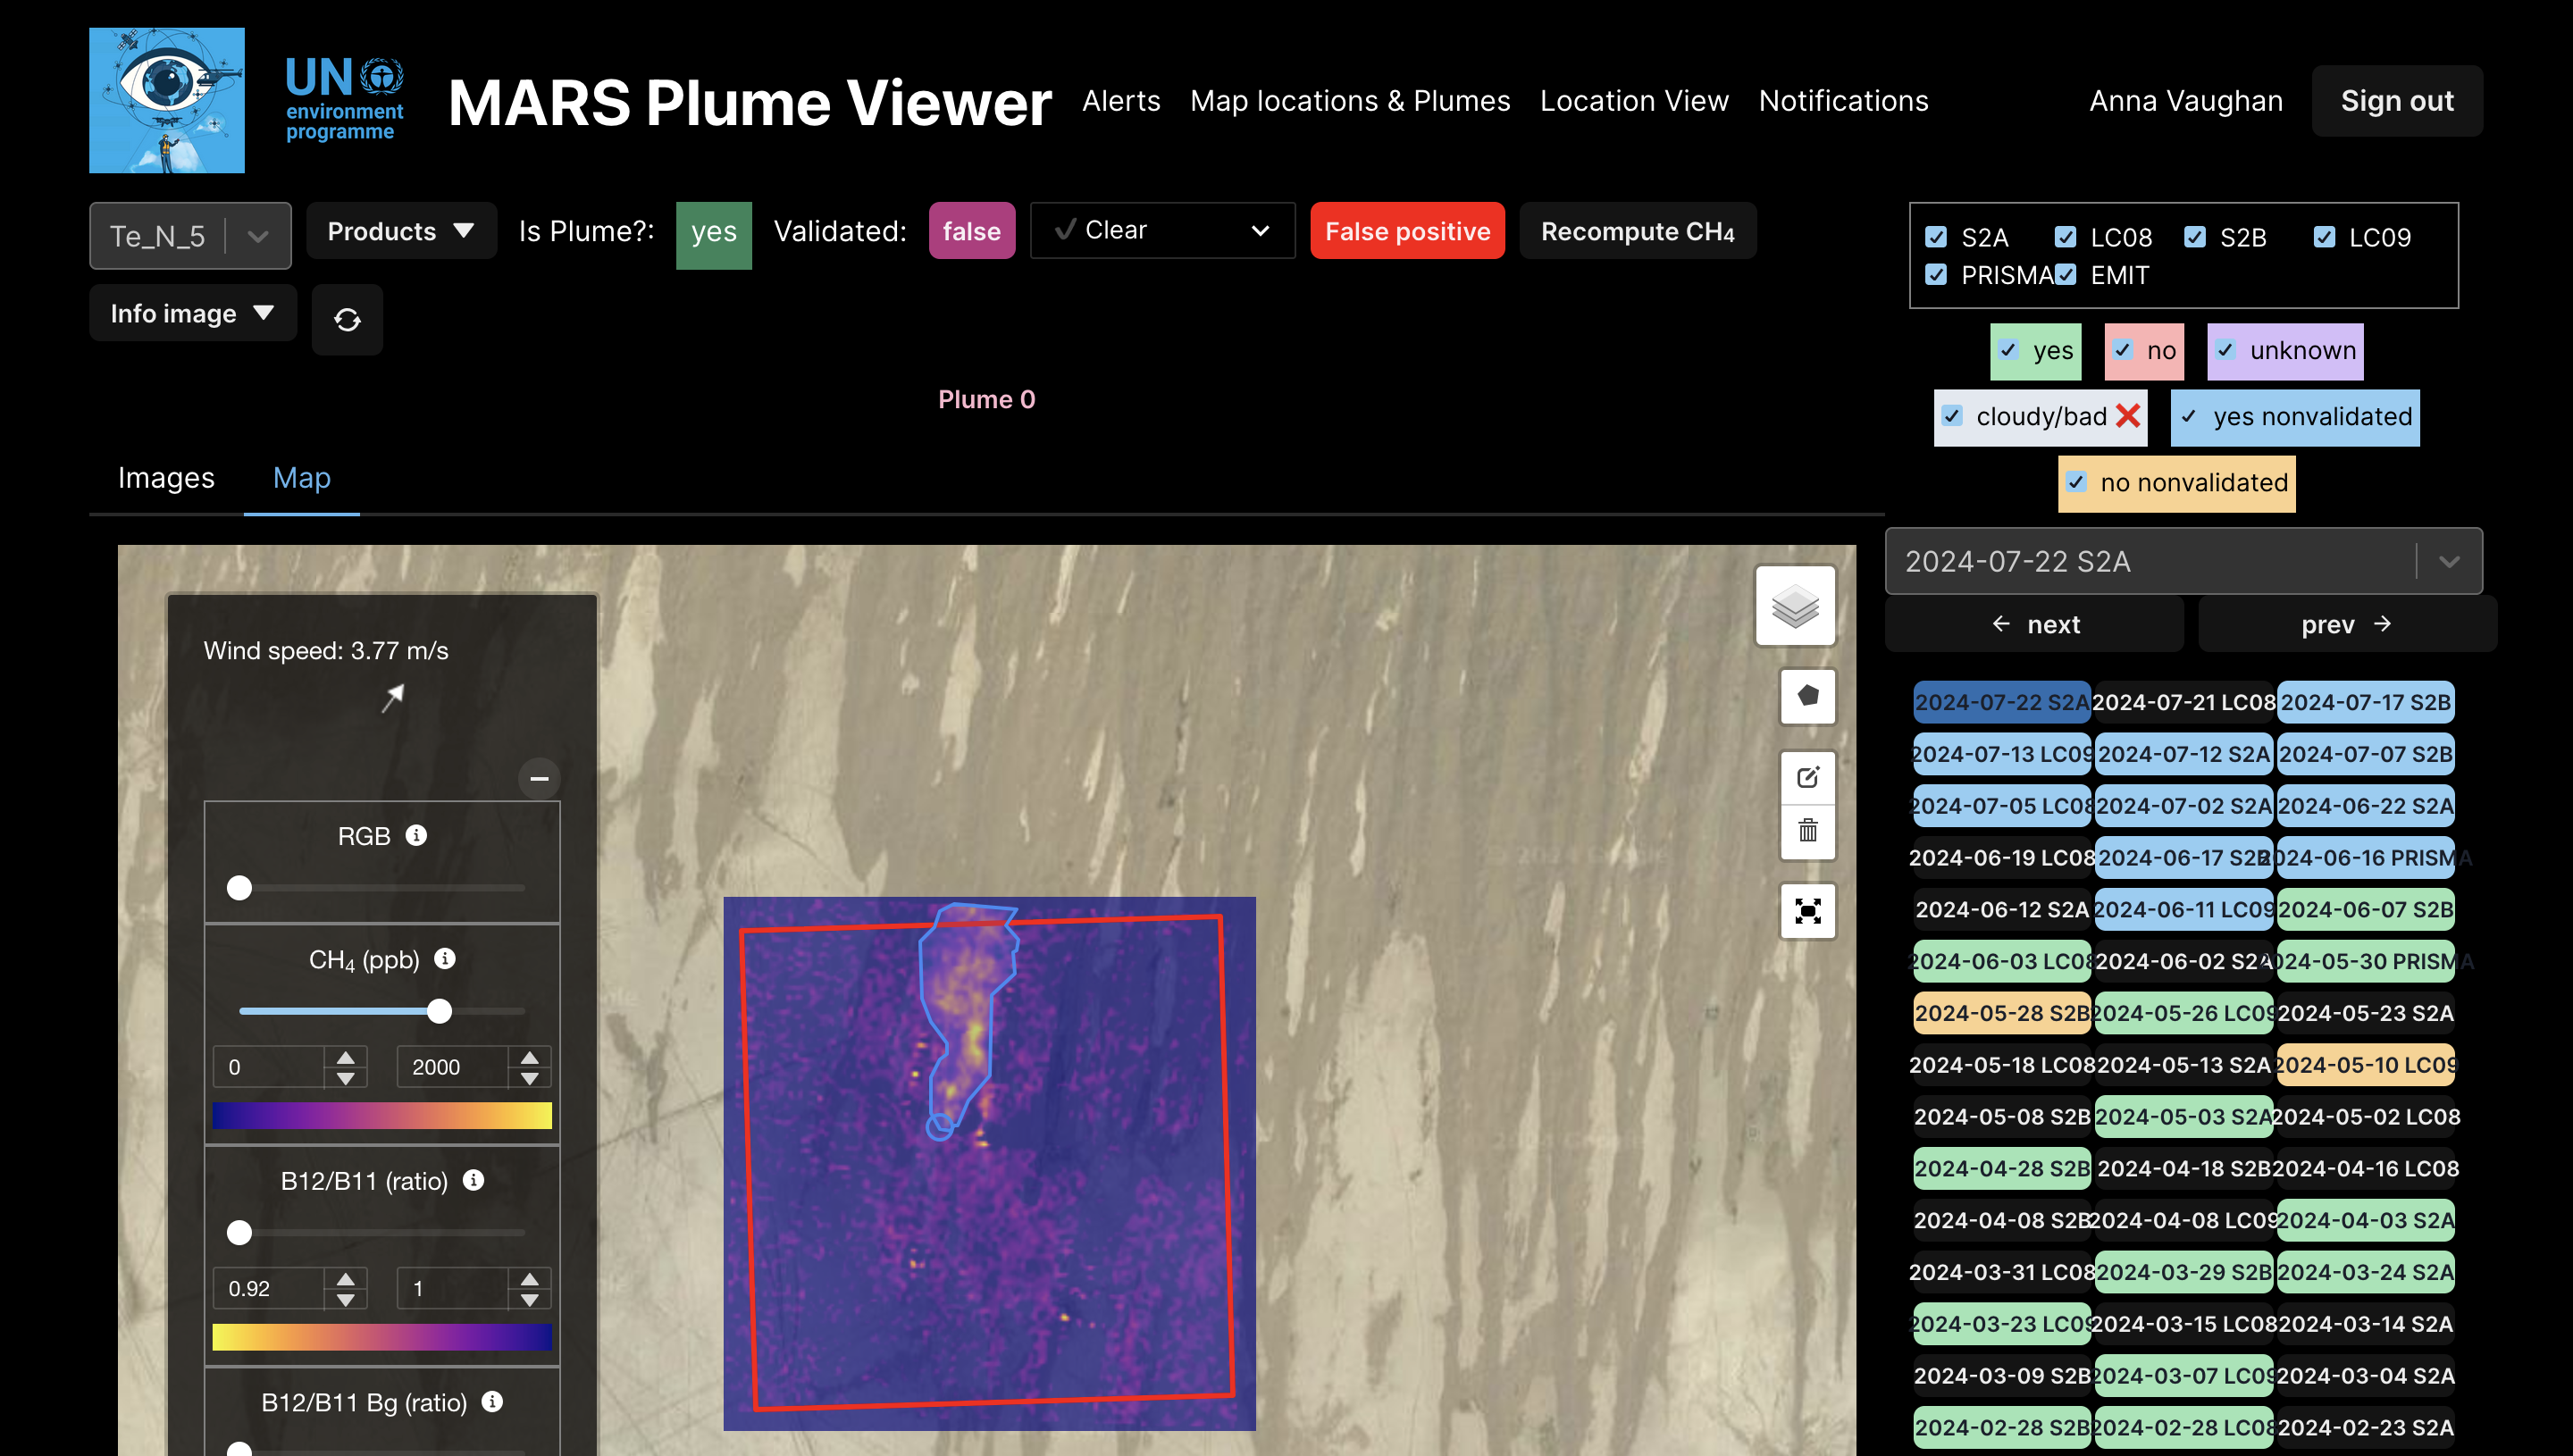Viewport: 2573px width, 1456px height.
Task: Open Location View in navigation
Action: click(x=1634, y=101)
